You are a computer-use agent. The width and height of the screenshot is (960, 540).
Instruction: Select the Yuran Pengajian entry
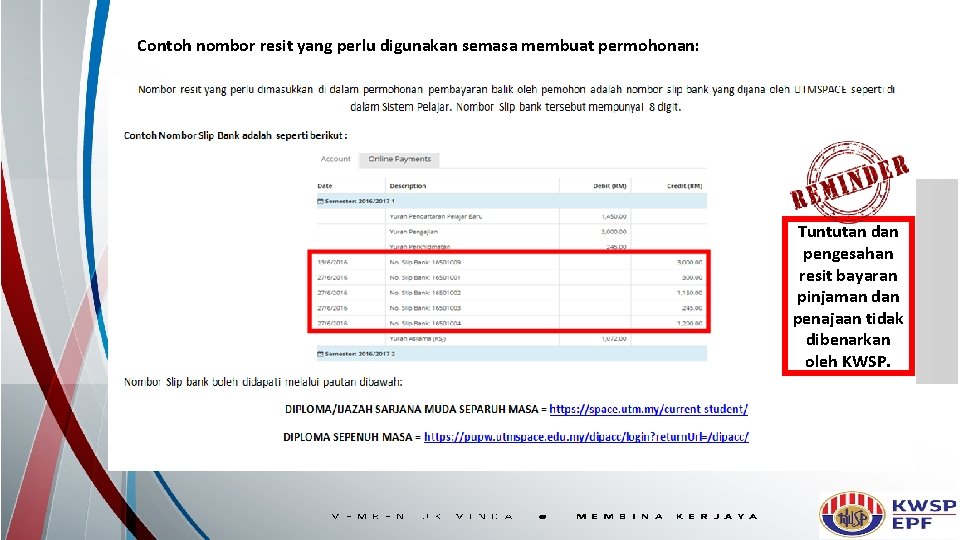point(413,232)
